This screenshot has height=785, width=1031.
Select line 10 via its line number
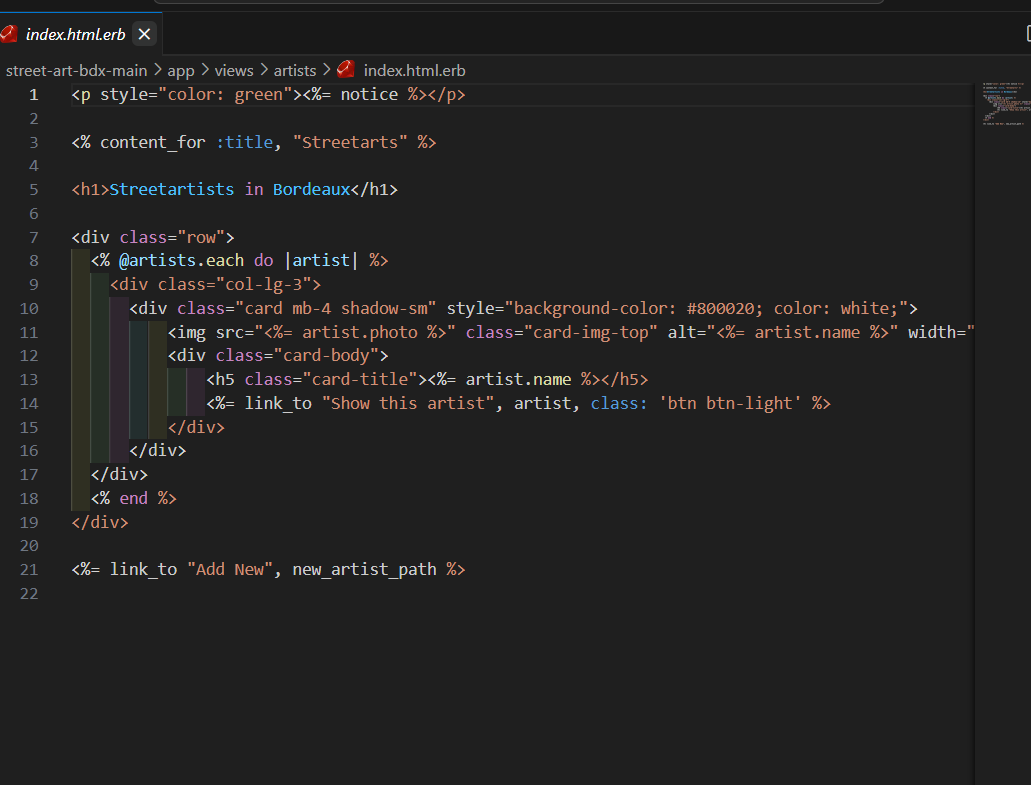click(29, 308)
